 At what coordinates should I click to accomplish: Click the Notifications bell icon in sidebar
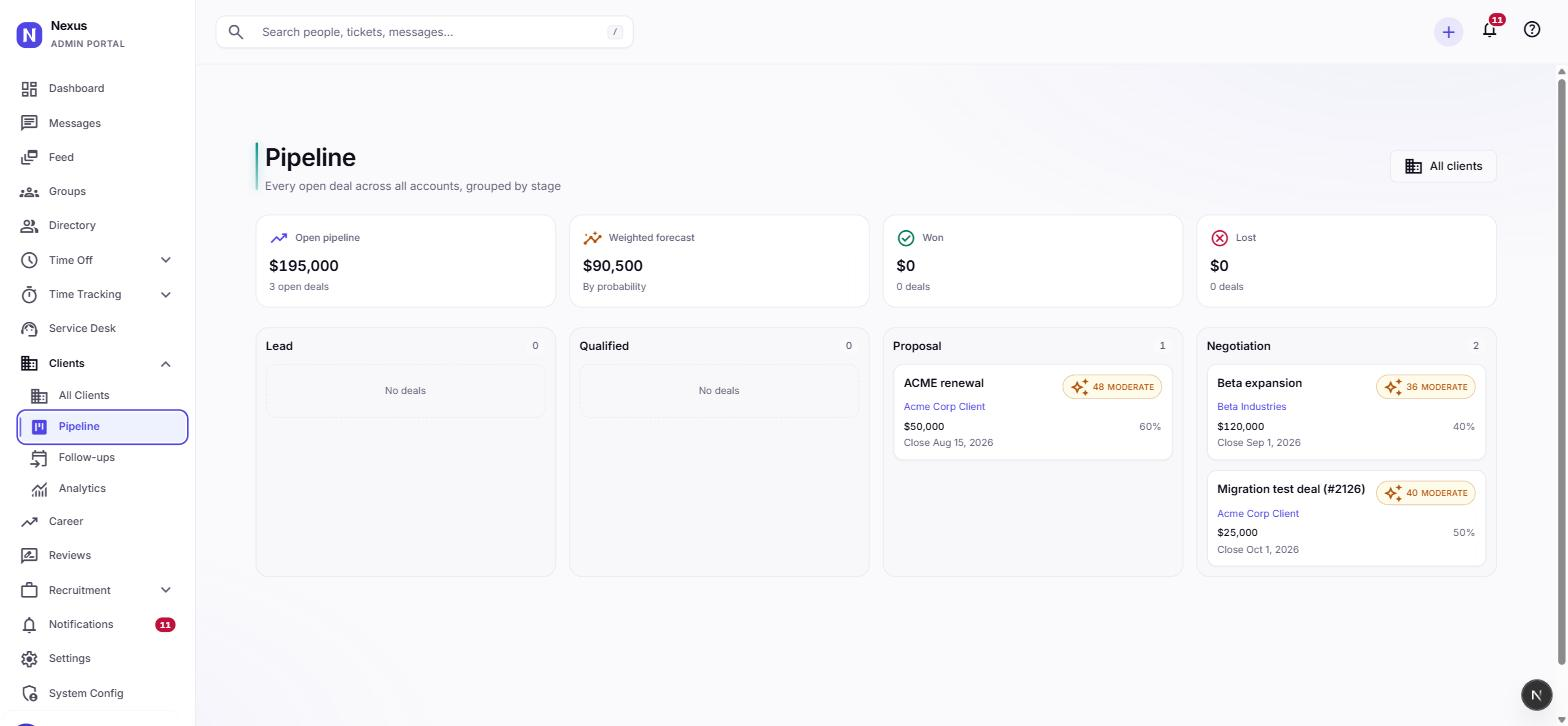(x=29, y=624)
